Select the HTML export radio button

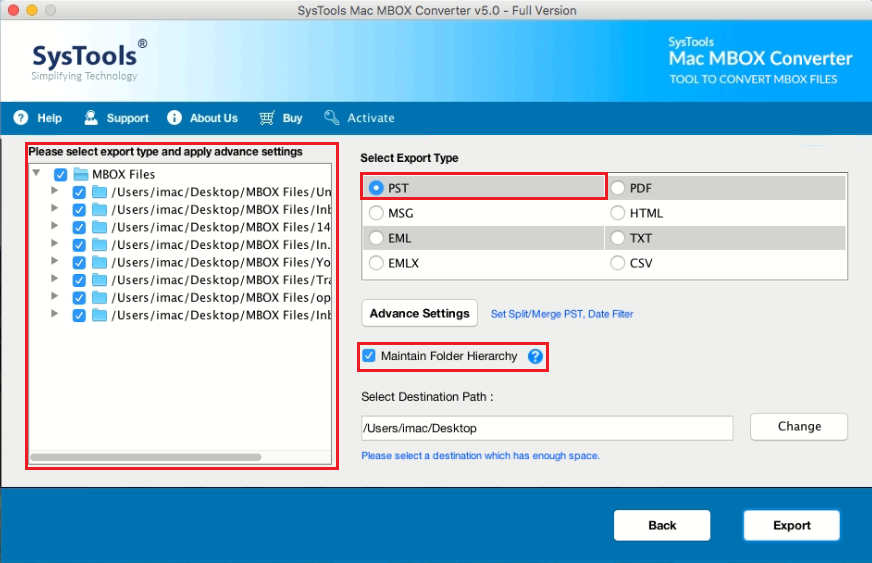click(618, 213)
